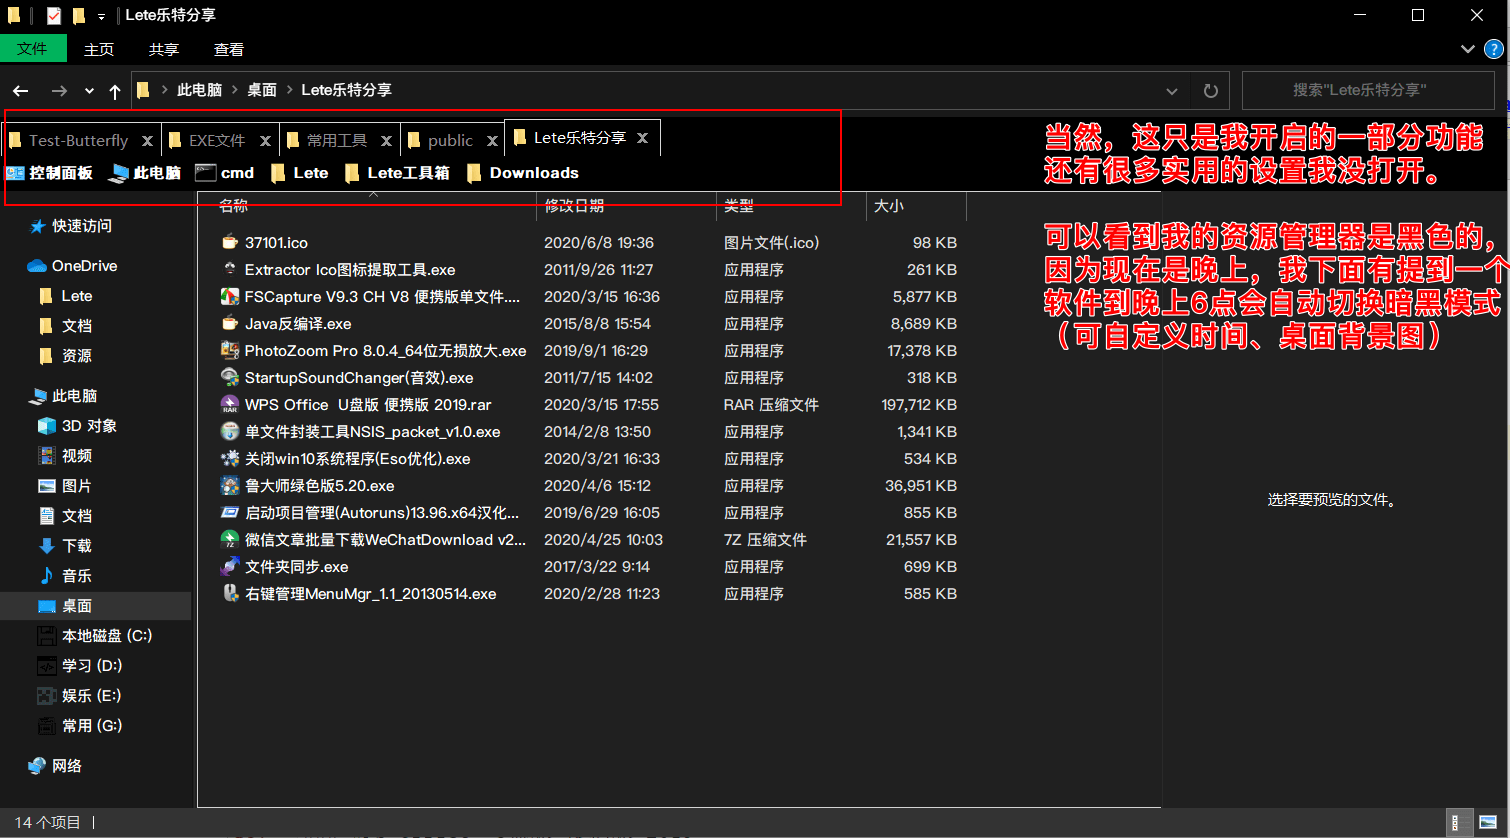Open the 查看 ribbon tab
The height and width of the screenshot is (838, 1510).
point(229,49)
